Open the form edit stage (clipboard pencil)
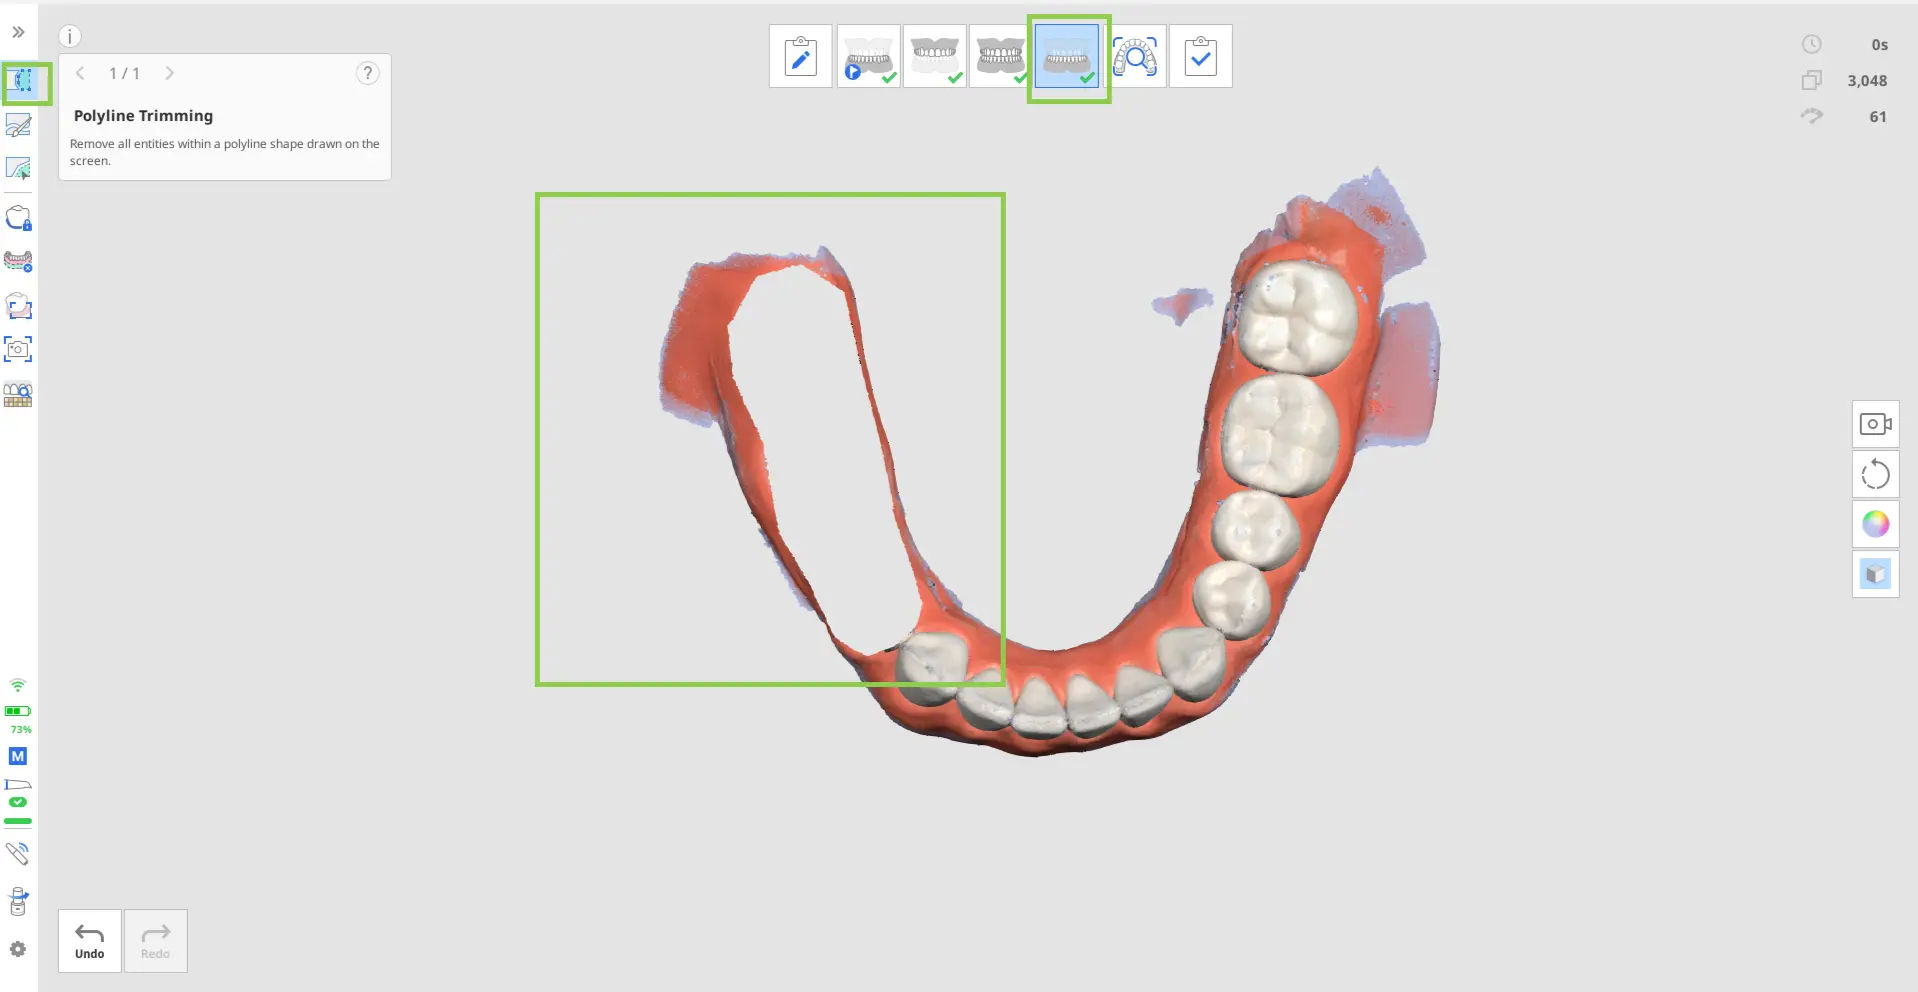The image size is (1918, 992). pyautogui.click(x=800, y=57)
